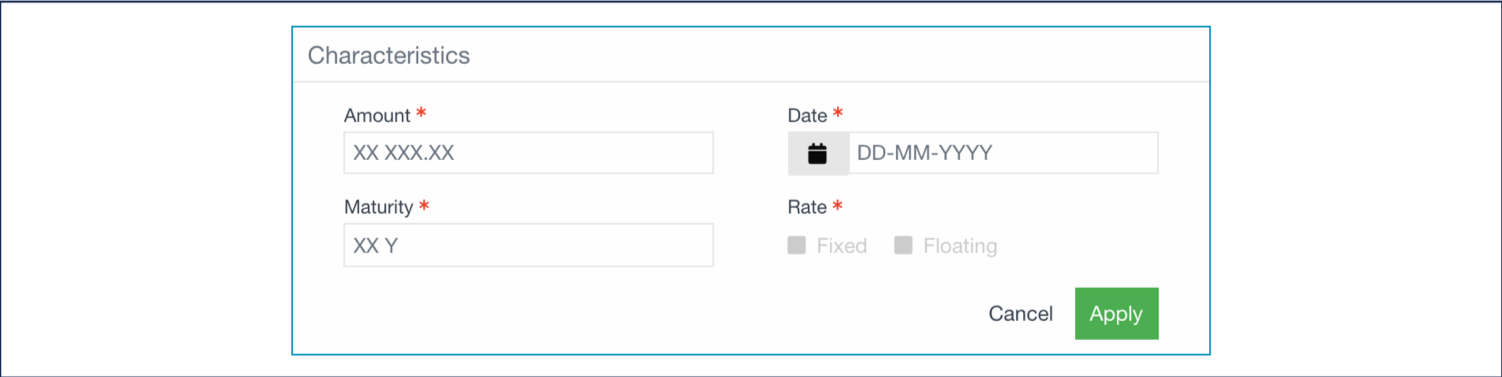The height and width of the screenshot is (377, 1502).
Task: Check the Fixed rate checkbox
Action: [797, 245]
